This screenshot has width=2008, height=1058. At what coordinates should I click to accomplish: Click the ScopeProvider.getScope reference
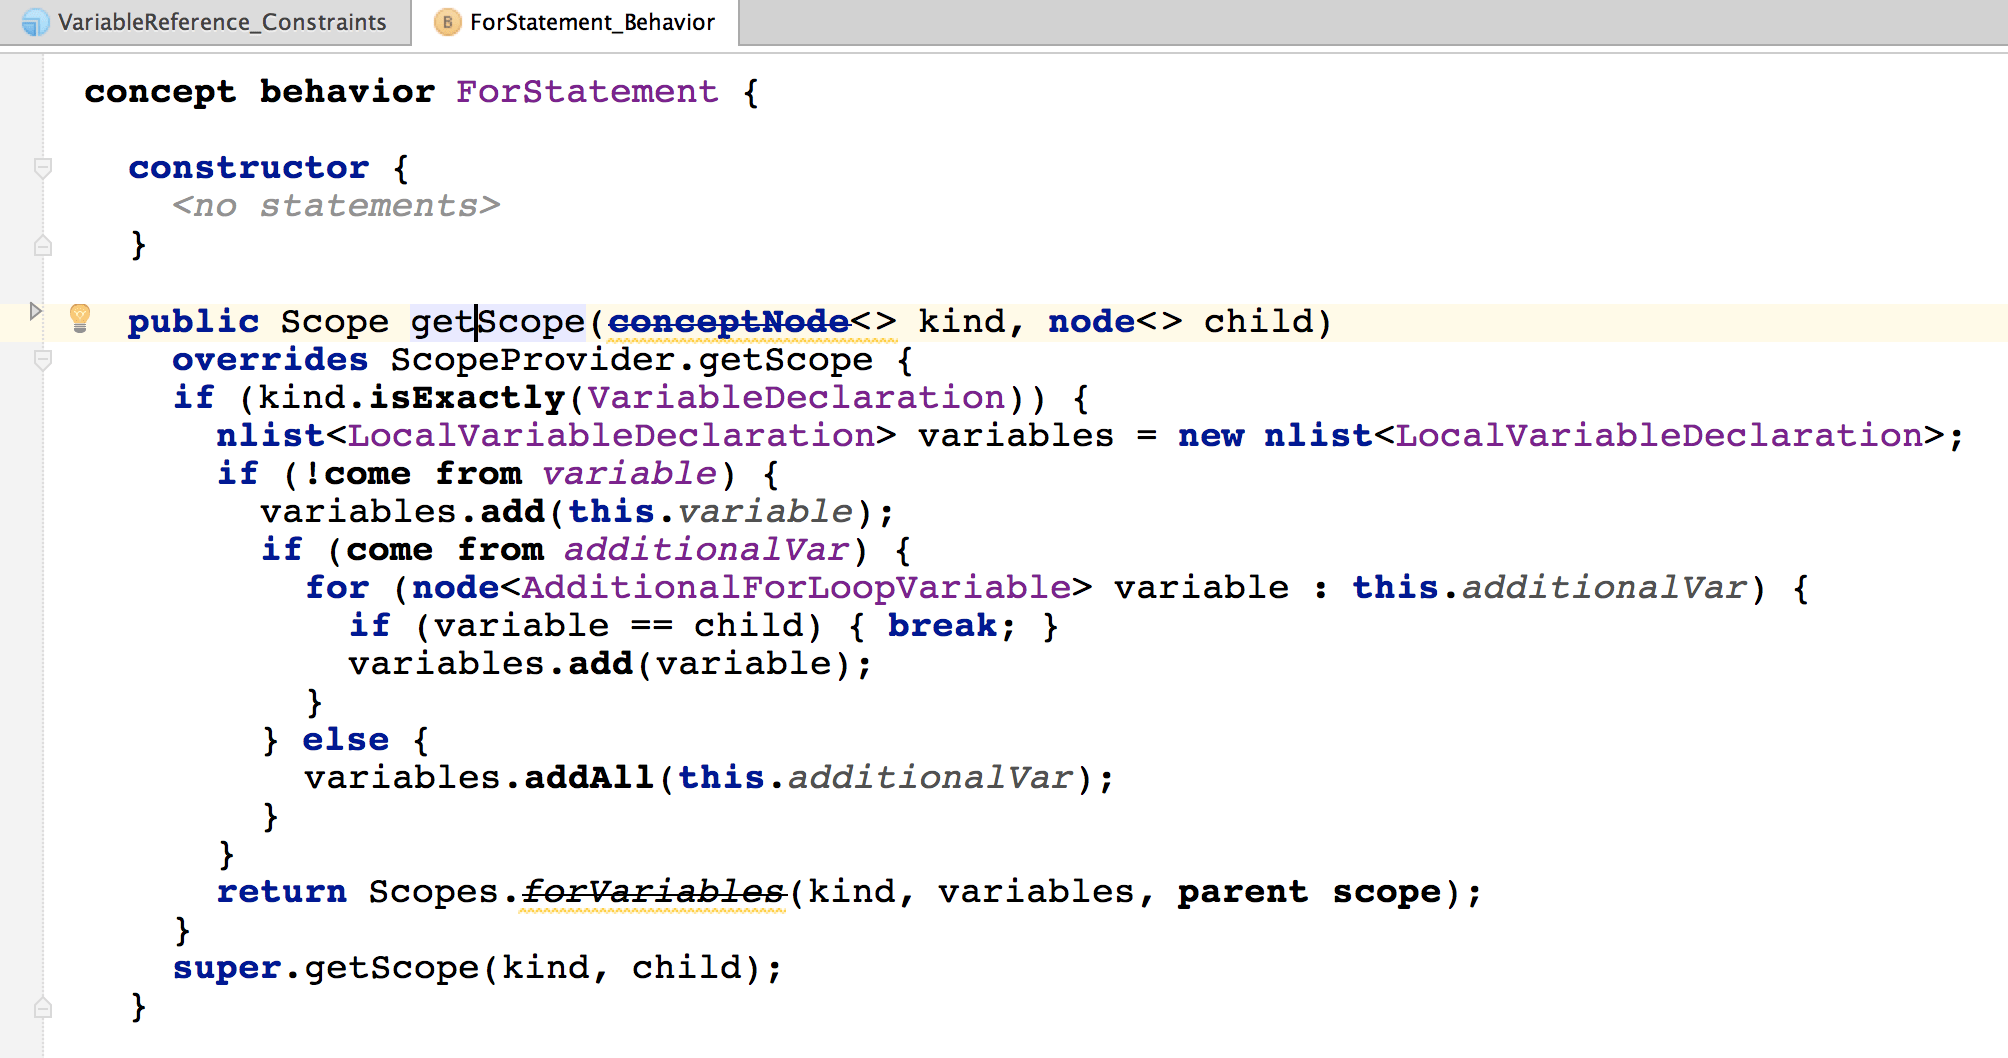point(632,360)
